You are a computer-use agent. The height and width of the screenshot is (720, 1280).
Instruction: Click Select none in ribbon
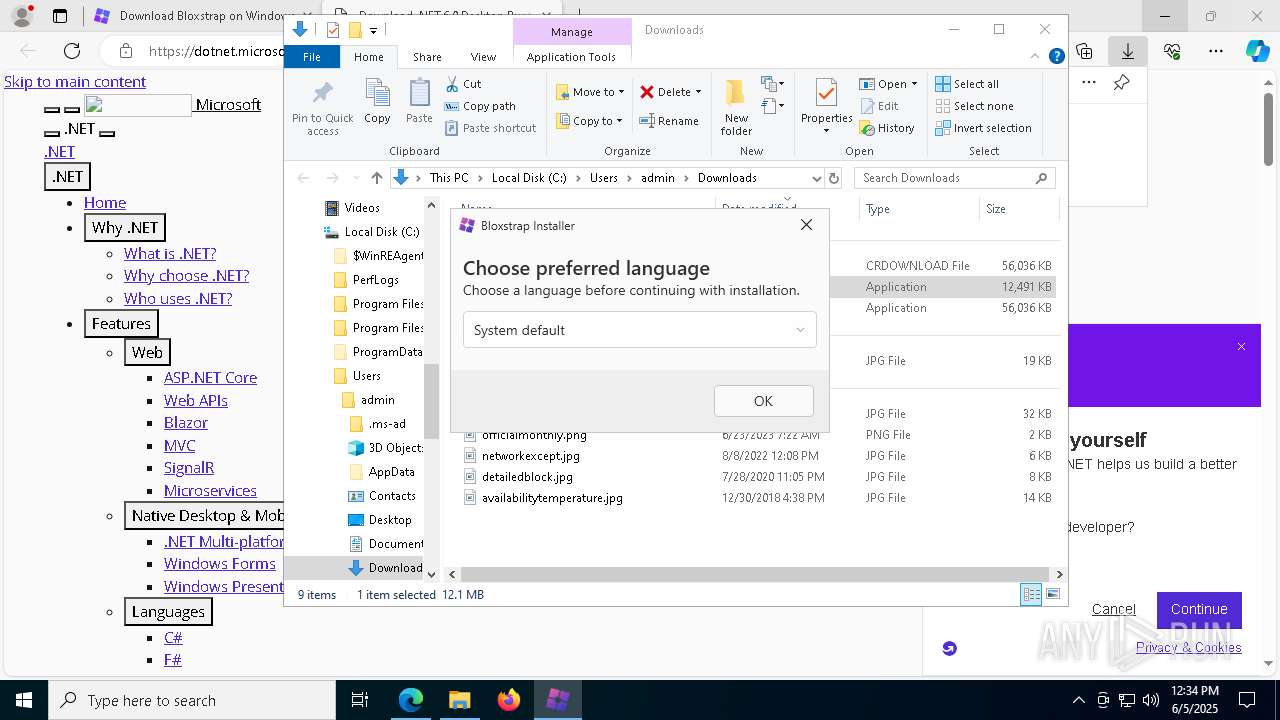pyautogui.click(x=974, y=106)
